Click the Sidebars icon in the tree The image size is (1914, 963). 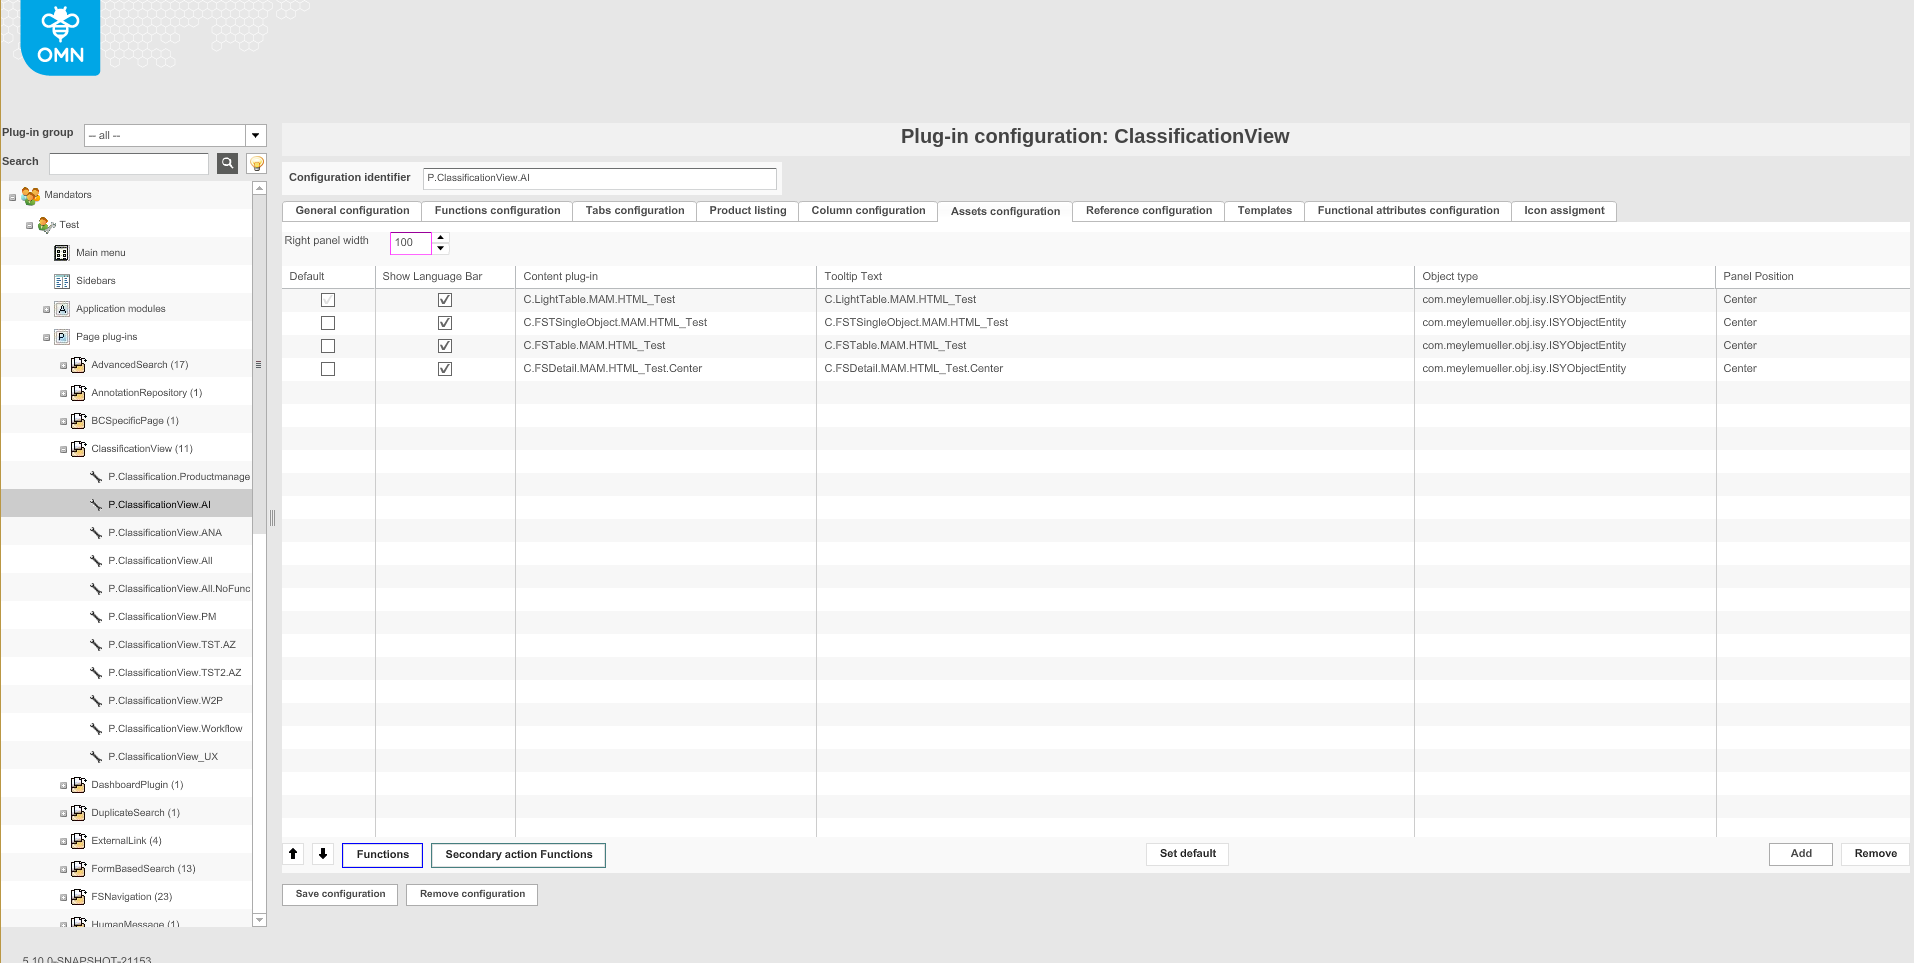click(x=61, y=280)
